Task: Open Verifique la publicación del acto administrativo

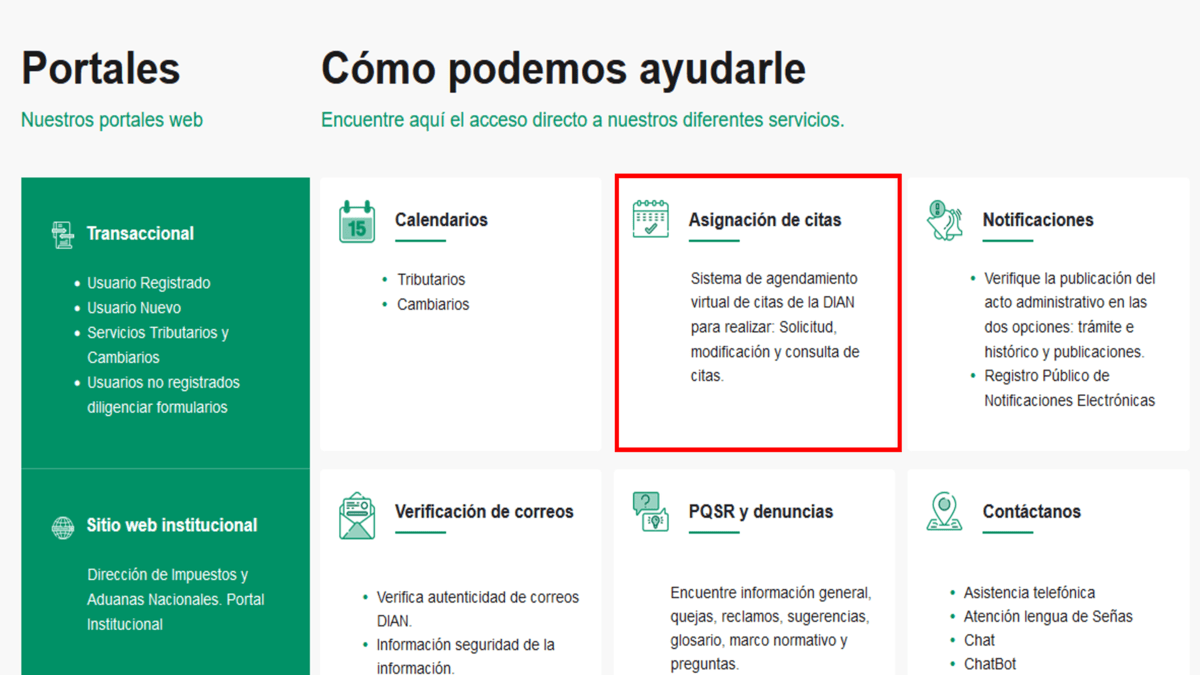Action: click(x=1070, y=315)
